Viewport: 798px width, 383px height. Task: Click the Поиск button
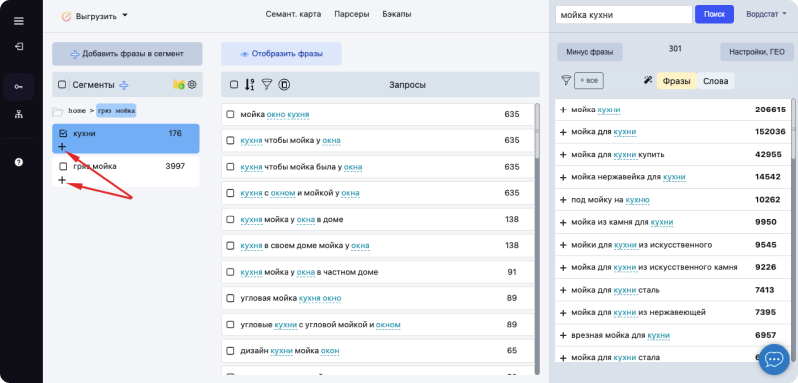coord(714,15)
